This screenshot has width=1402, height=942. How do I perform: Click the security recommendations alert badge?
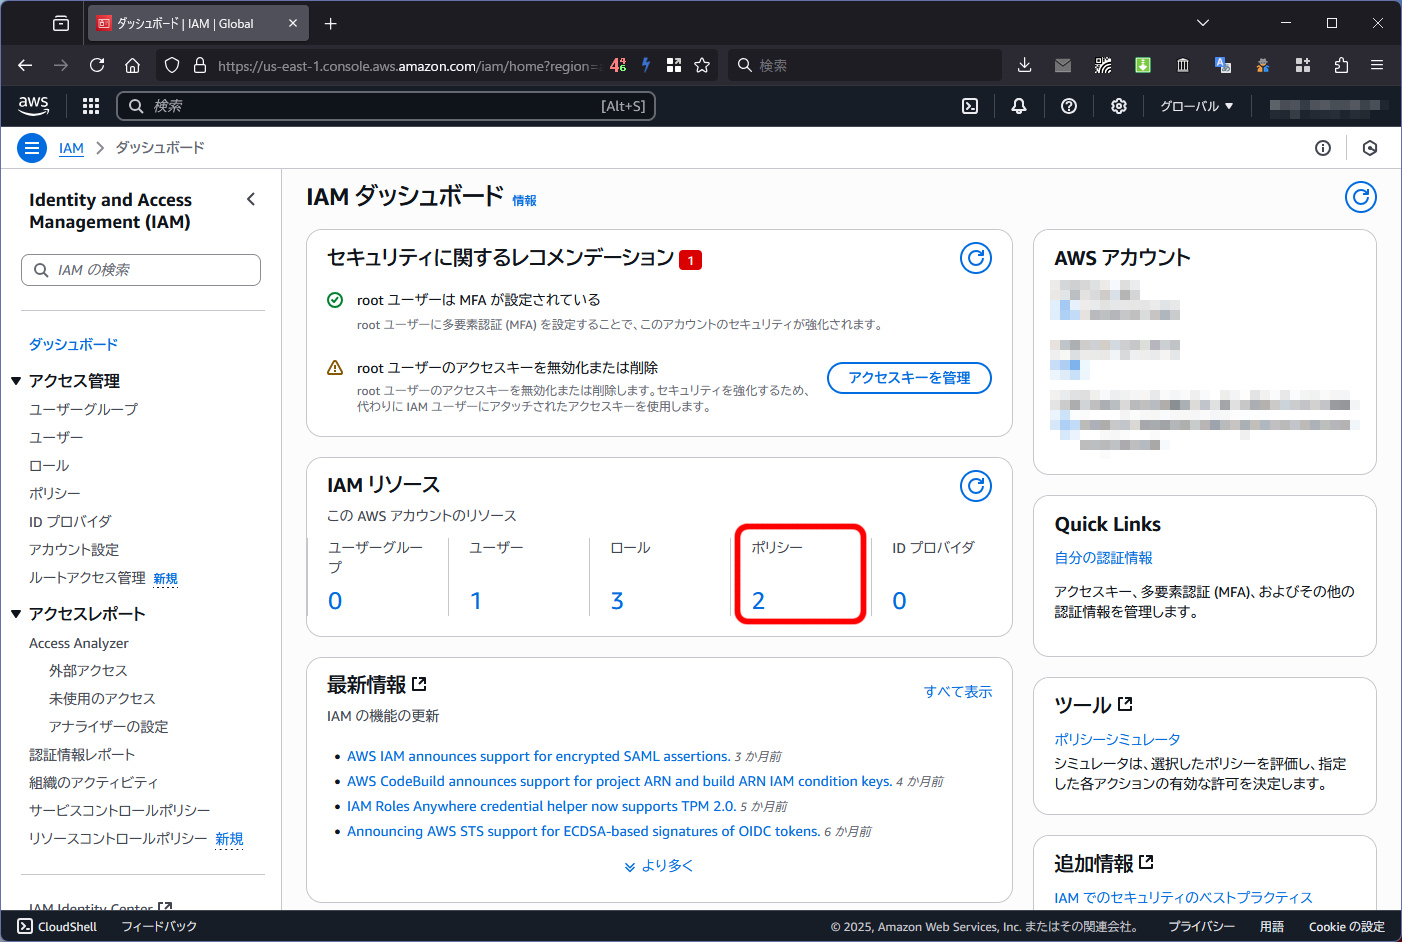point(690,260)
